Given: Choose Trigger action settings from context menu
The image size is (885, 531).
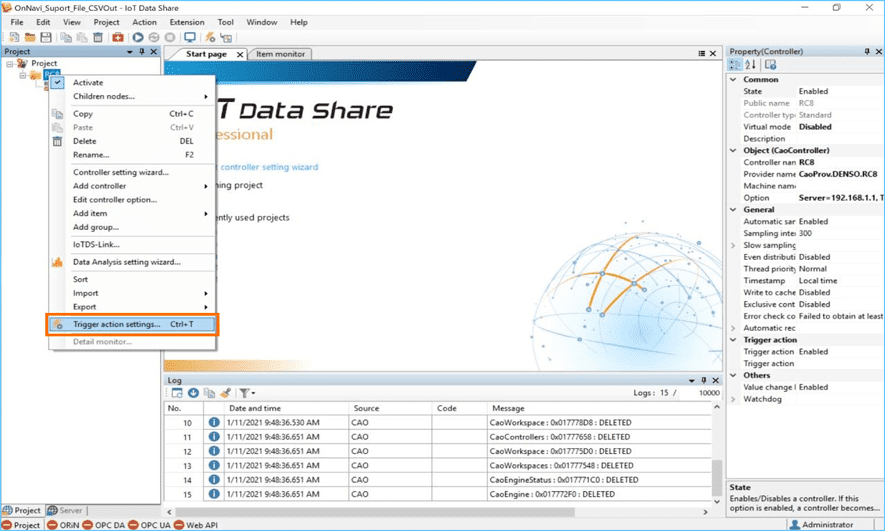Looking at the screenshot, I should 133,324.
